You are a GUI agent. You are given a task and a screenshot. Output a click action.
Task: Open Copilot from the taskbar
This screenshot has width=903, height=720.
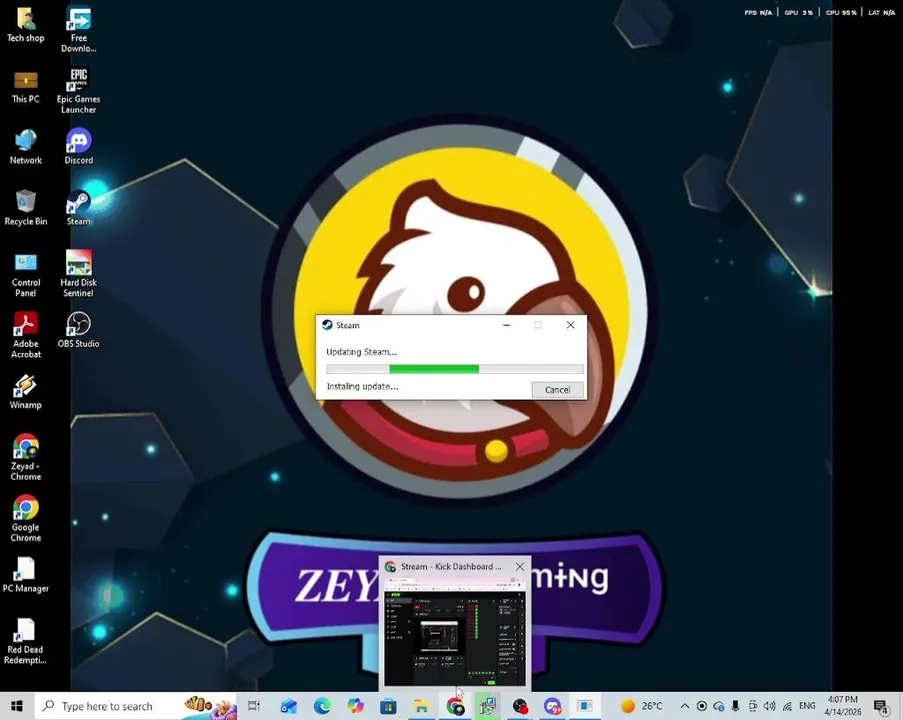point(355,706)
